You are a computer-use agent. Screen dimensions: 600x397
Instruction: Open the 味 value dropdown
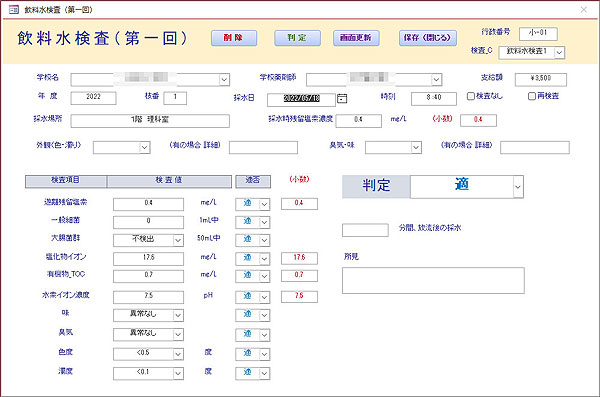(178, 315)
